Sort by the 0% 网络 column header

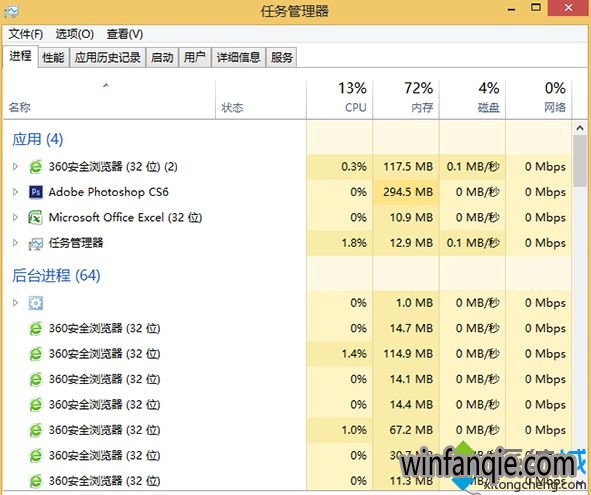[x=539, y=100]
